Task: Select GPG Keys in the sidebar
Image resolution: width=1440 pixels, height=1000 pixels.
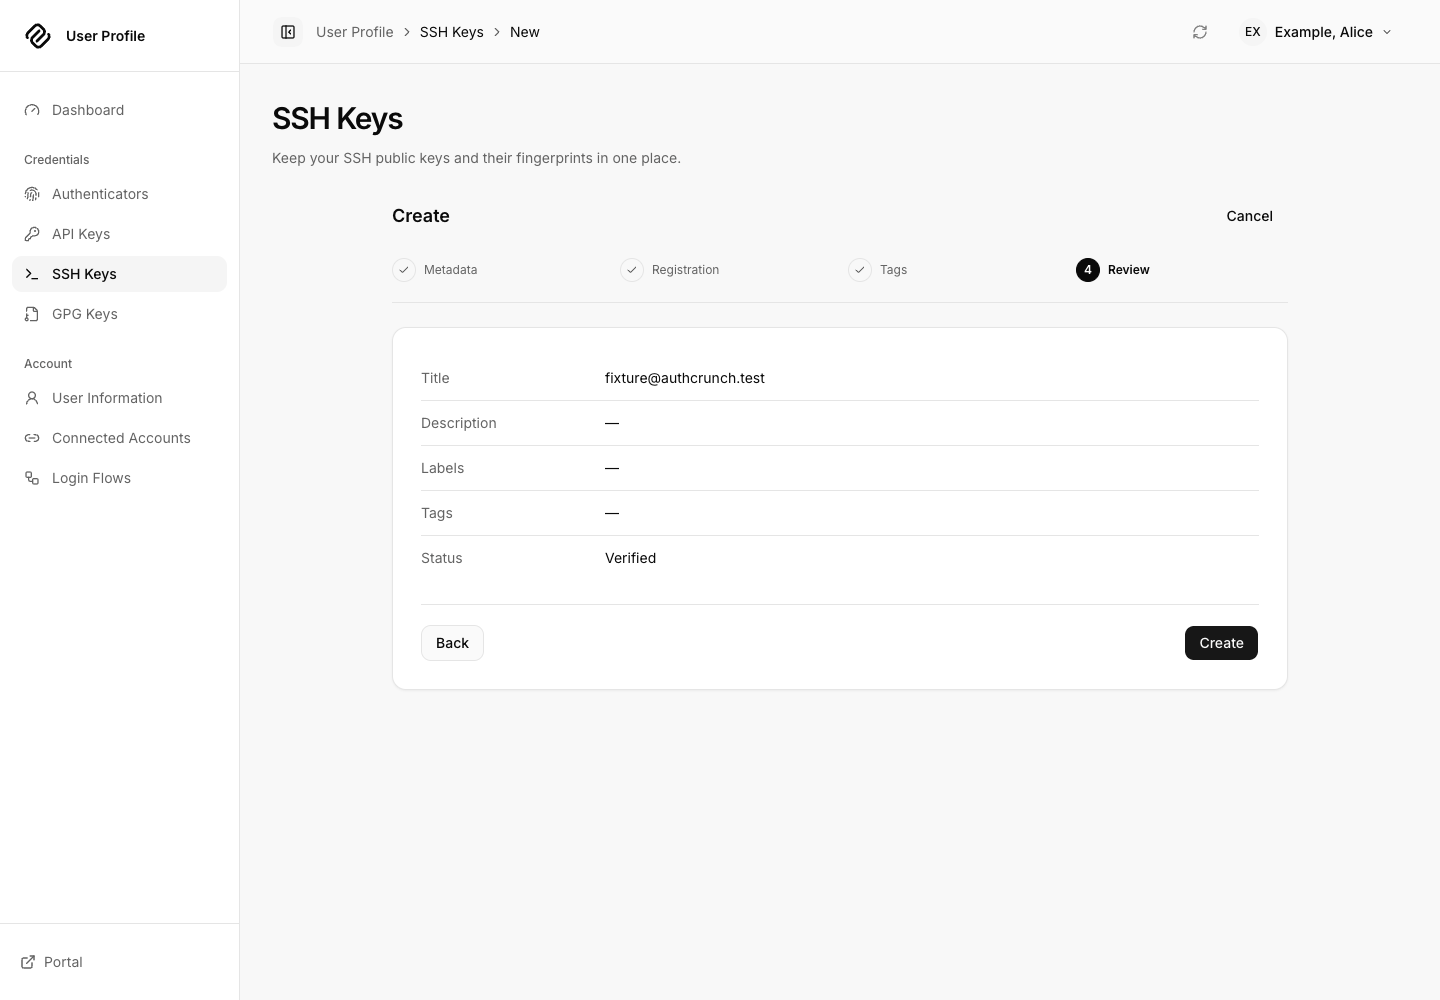Action: coord(120,314)
